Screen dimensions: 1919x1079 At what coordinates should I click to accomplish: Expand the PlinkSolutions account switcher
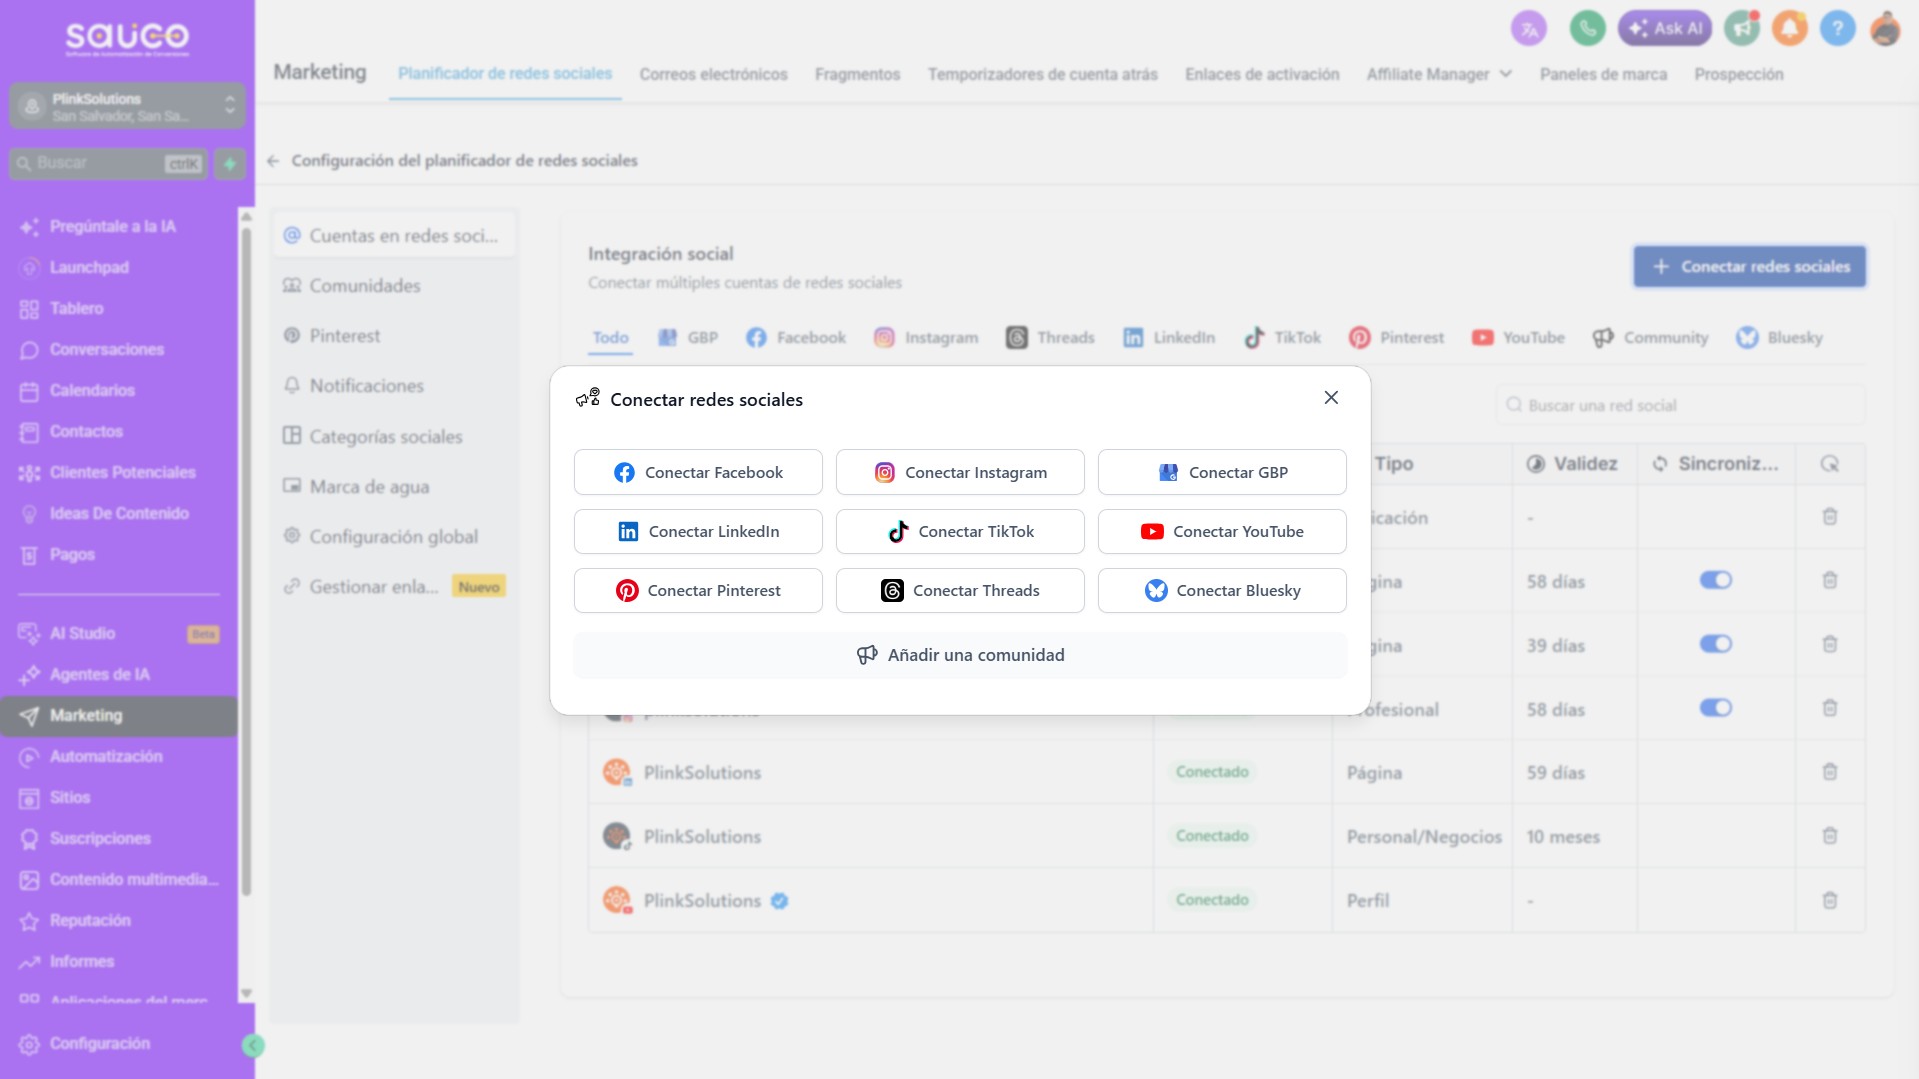(127, 106)
